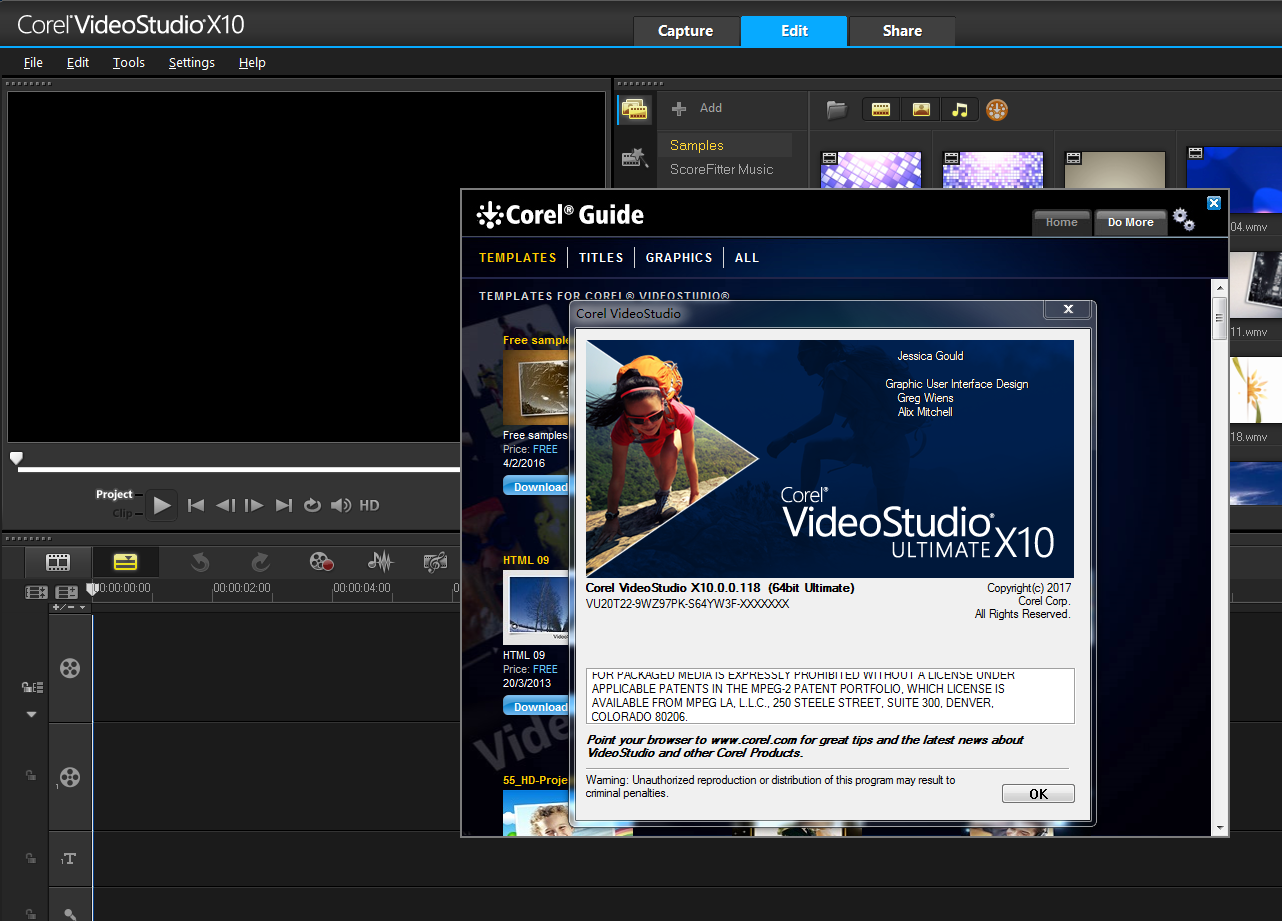Viewport: 1282px width, 921px height.
Task: Toggle Ripple Editing for the video track
Action: tap(32, 687)
